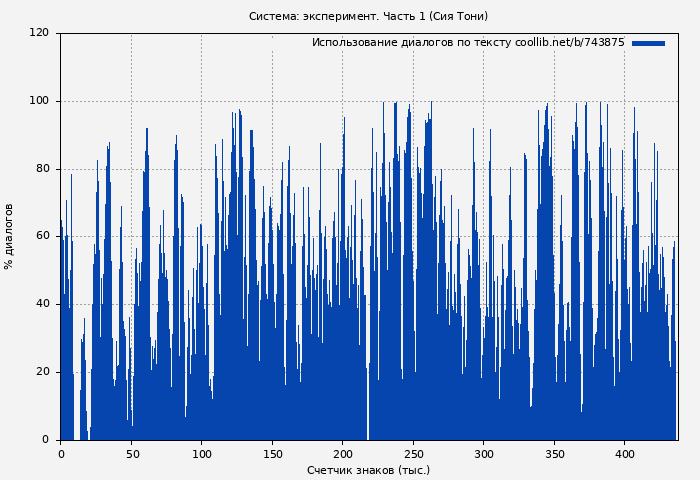The width and height of the screenshot is (700, 480).
Task: Click the 80 tick label on Y-axis
Action: [x=42, y=169]
